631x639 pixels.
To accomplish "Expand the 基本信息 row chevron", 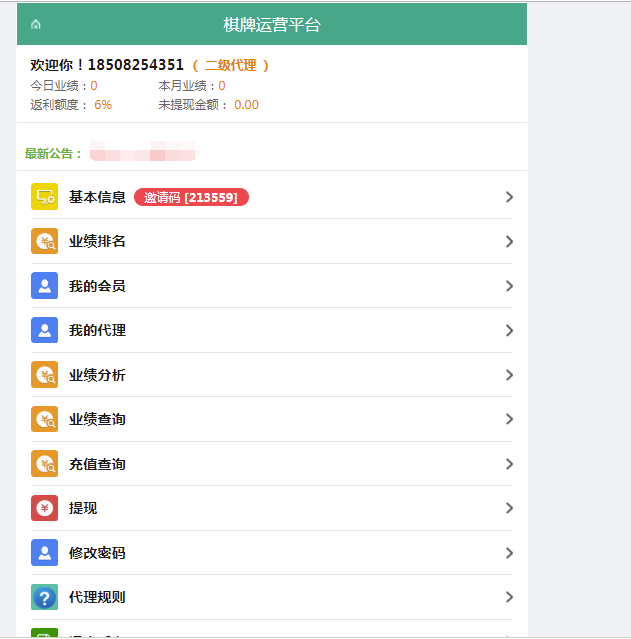I will (509, 197).
